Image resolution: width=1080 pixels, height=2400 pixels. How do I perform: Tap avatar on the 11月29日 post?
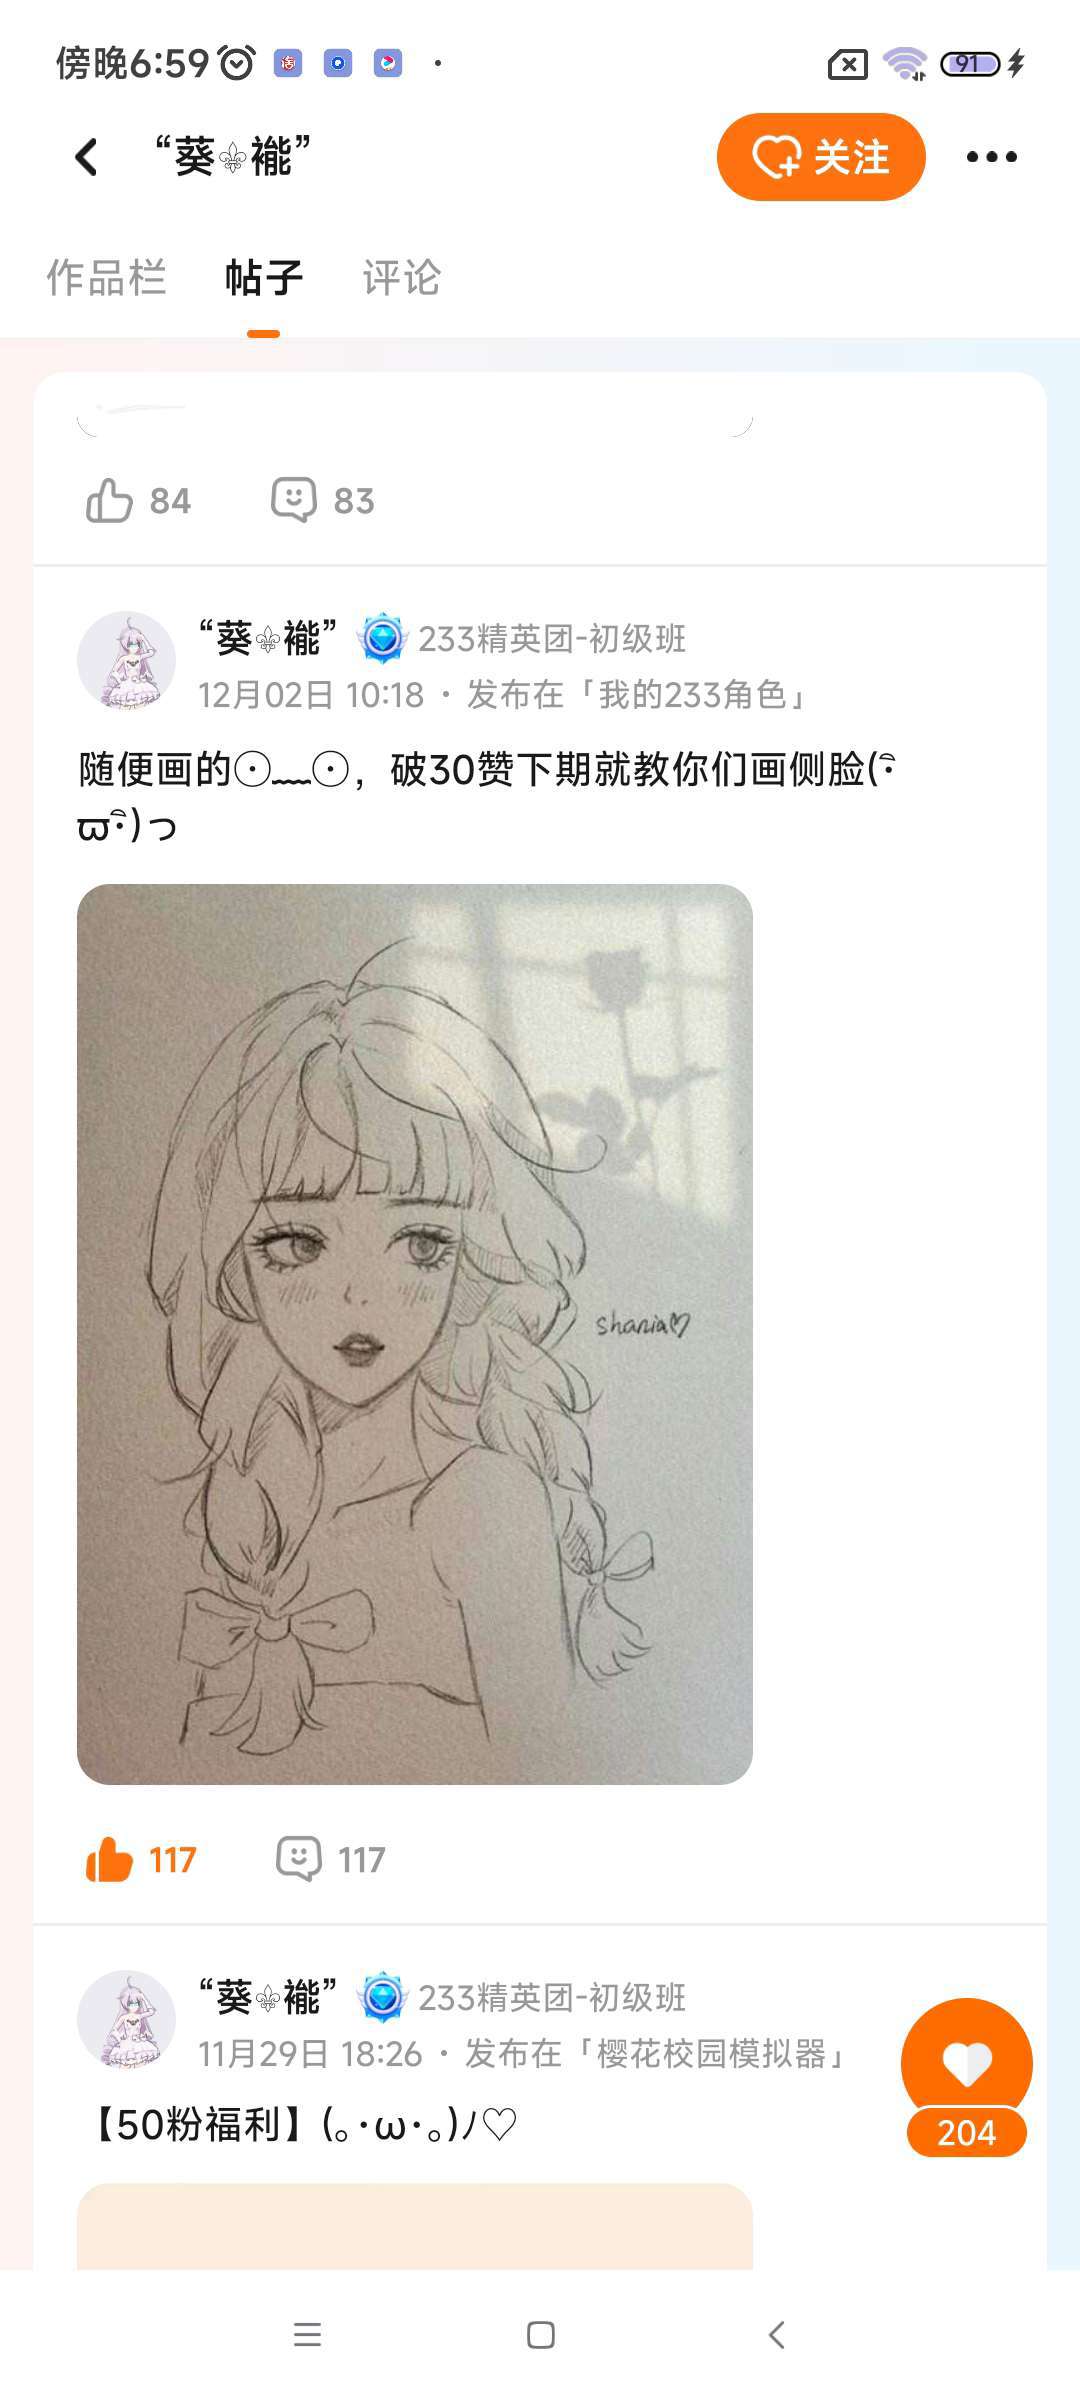click(127, 2020)
